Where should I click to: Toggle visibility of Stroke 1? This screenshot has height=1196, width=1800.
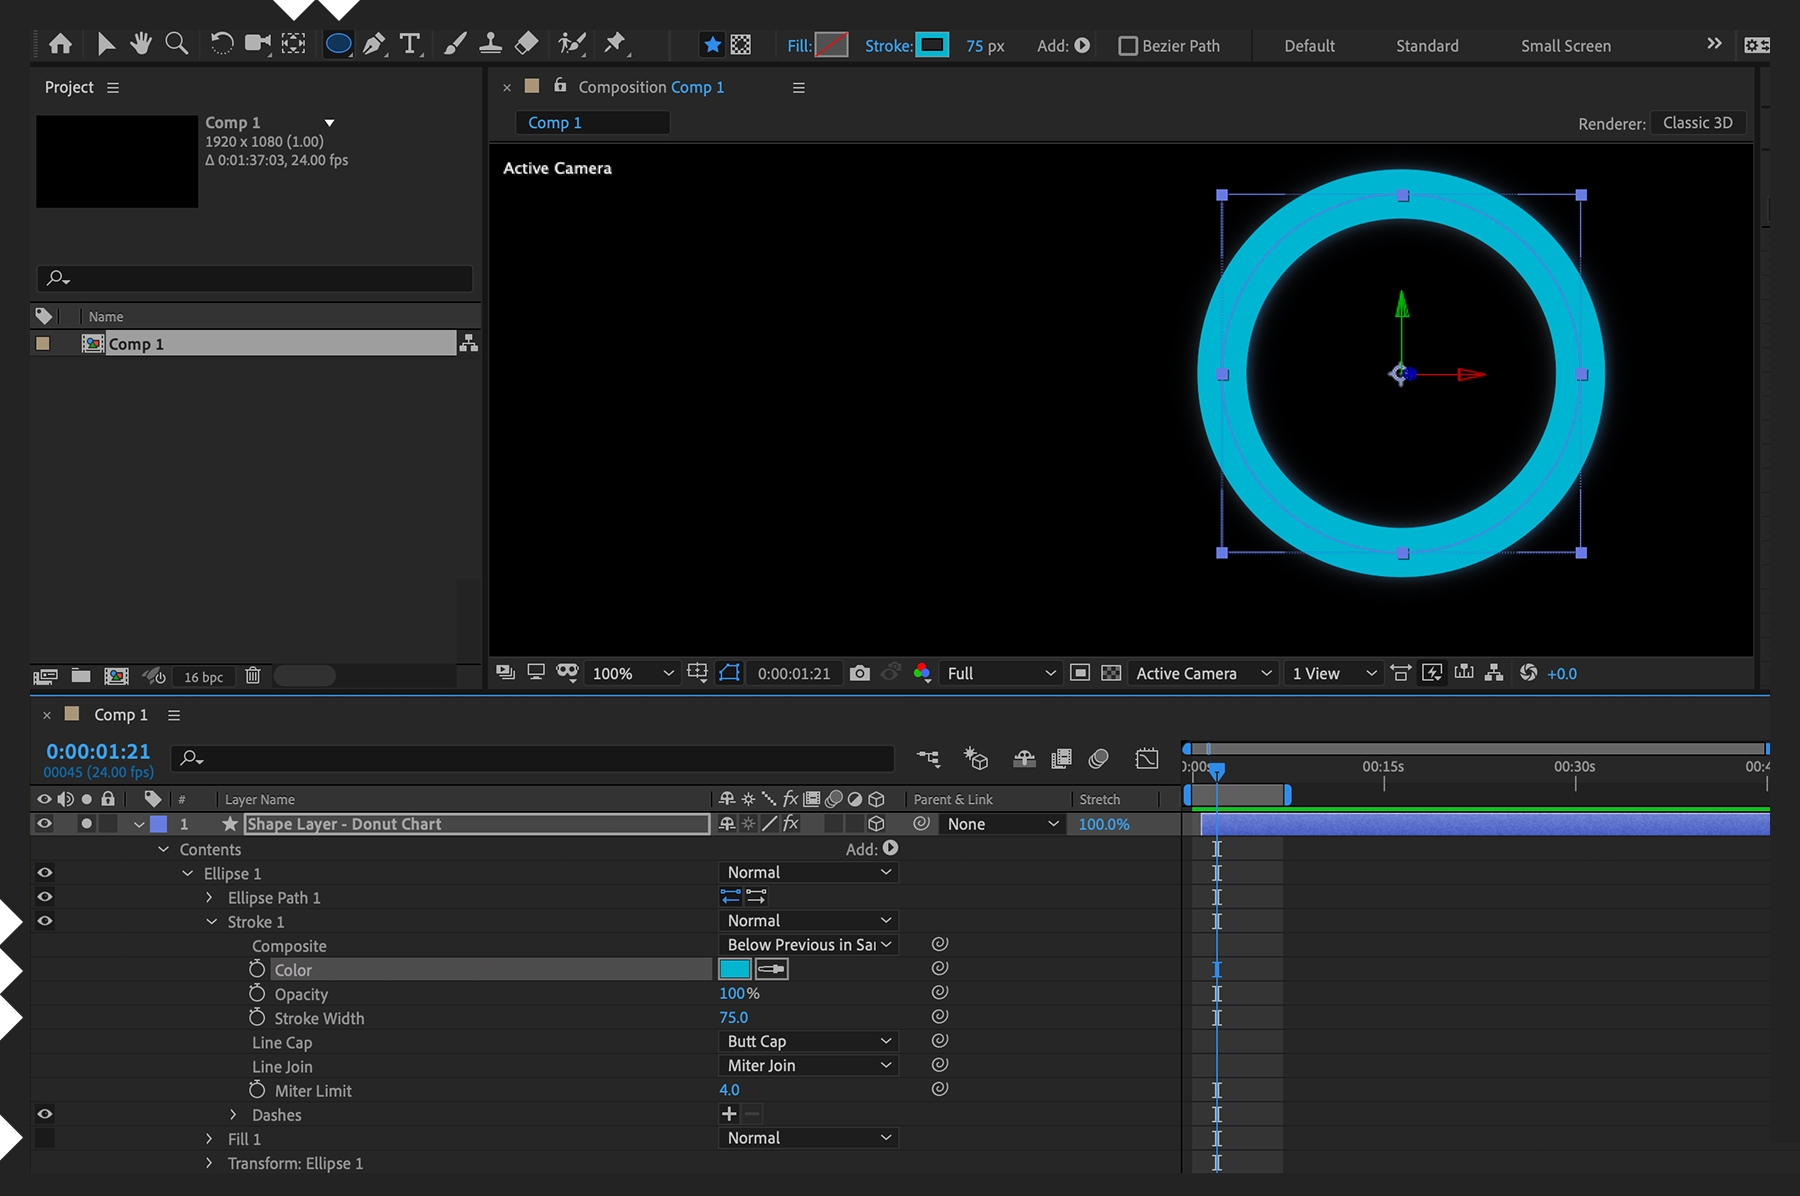tap(44, 921)
